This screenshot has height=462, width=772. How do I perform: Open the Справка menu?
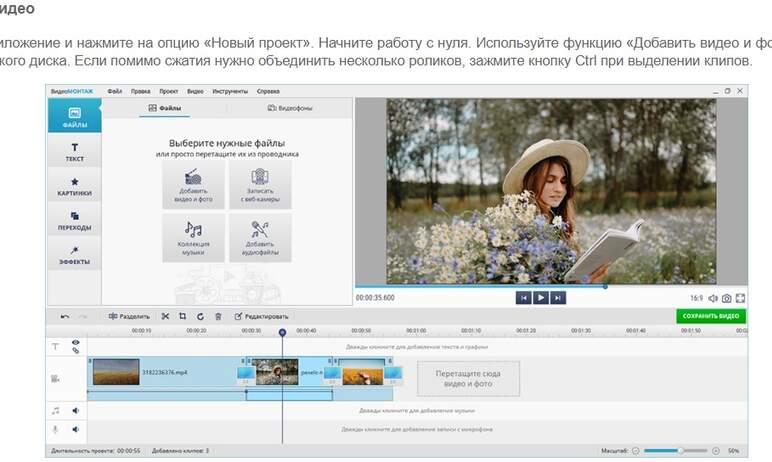point(268,91)
